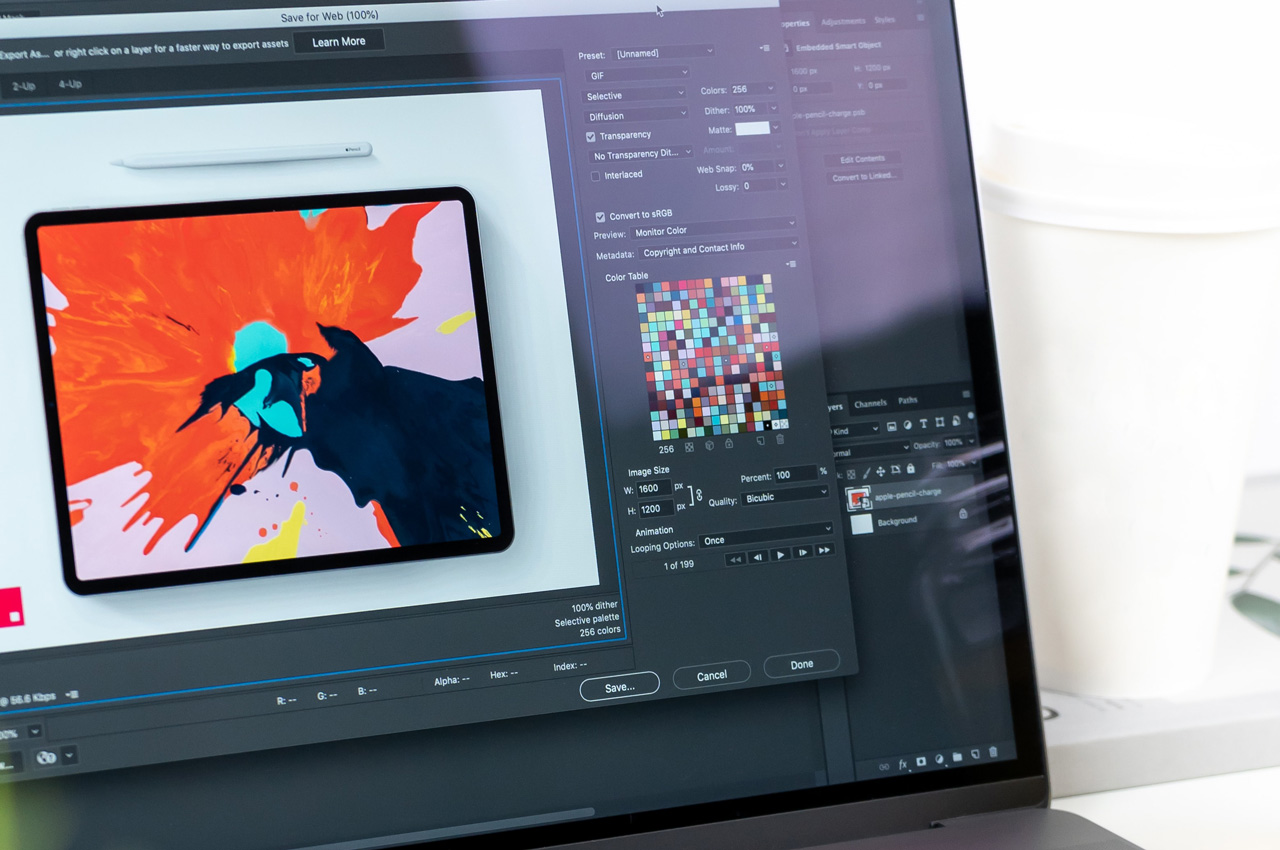Select the type layer filter icon
The width and height of the screenshot is (1280, 850).
click(x=923, y=425)
